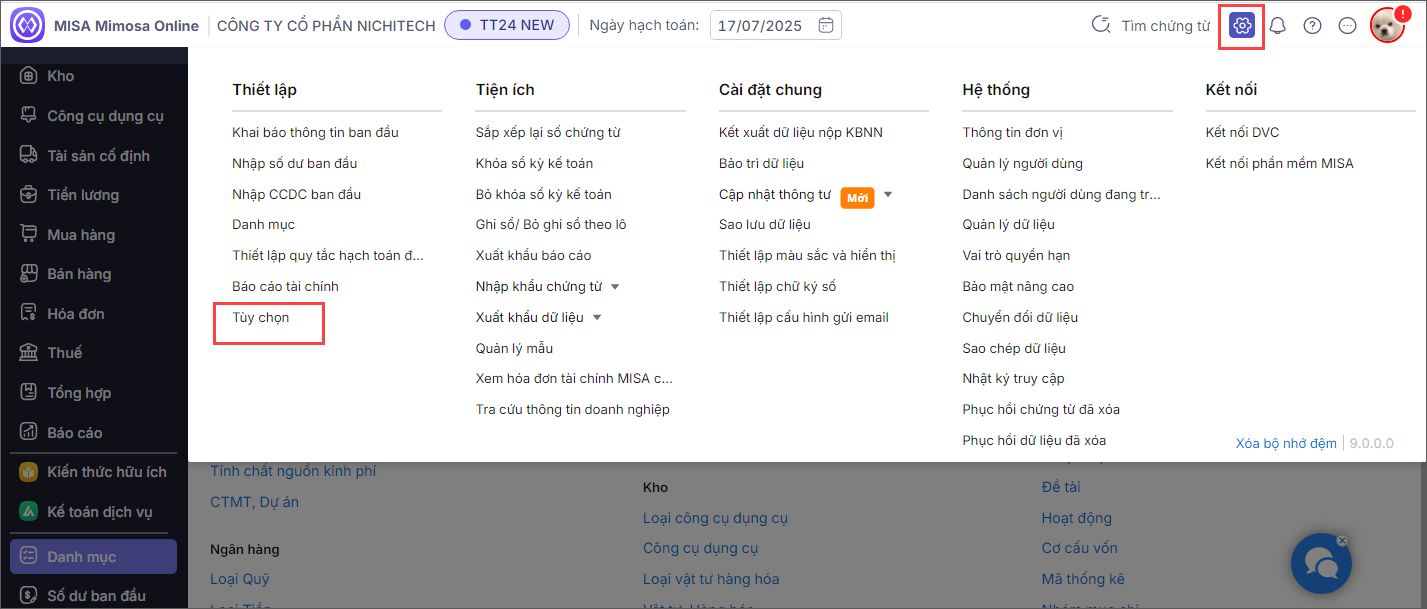Image resolution: width=1427 pixels, height=609 pixels.
Task: Open Tài sản cố định sidebar icon
Action: [29, 155]
